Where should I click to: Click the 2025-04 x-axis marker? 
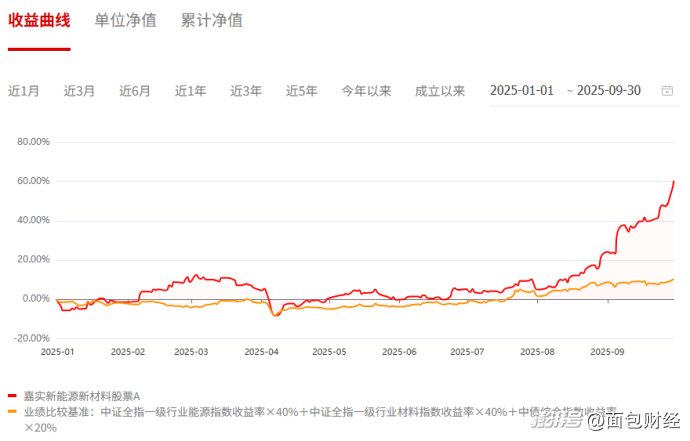264,352
